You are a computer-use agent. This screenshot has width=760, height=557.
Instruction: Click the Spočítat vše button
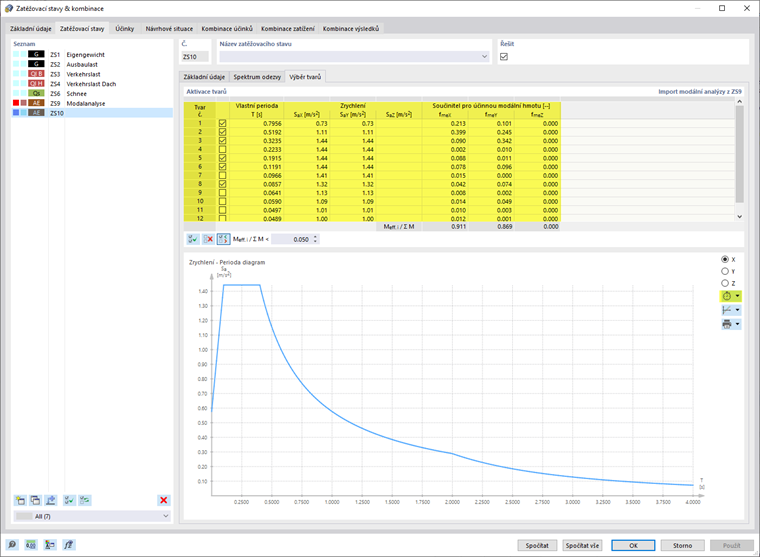[582, 545]
